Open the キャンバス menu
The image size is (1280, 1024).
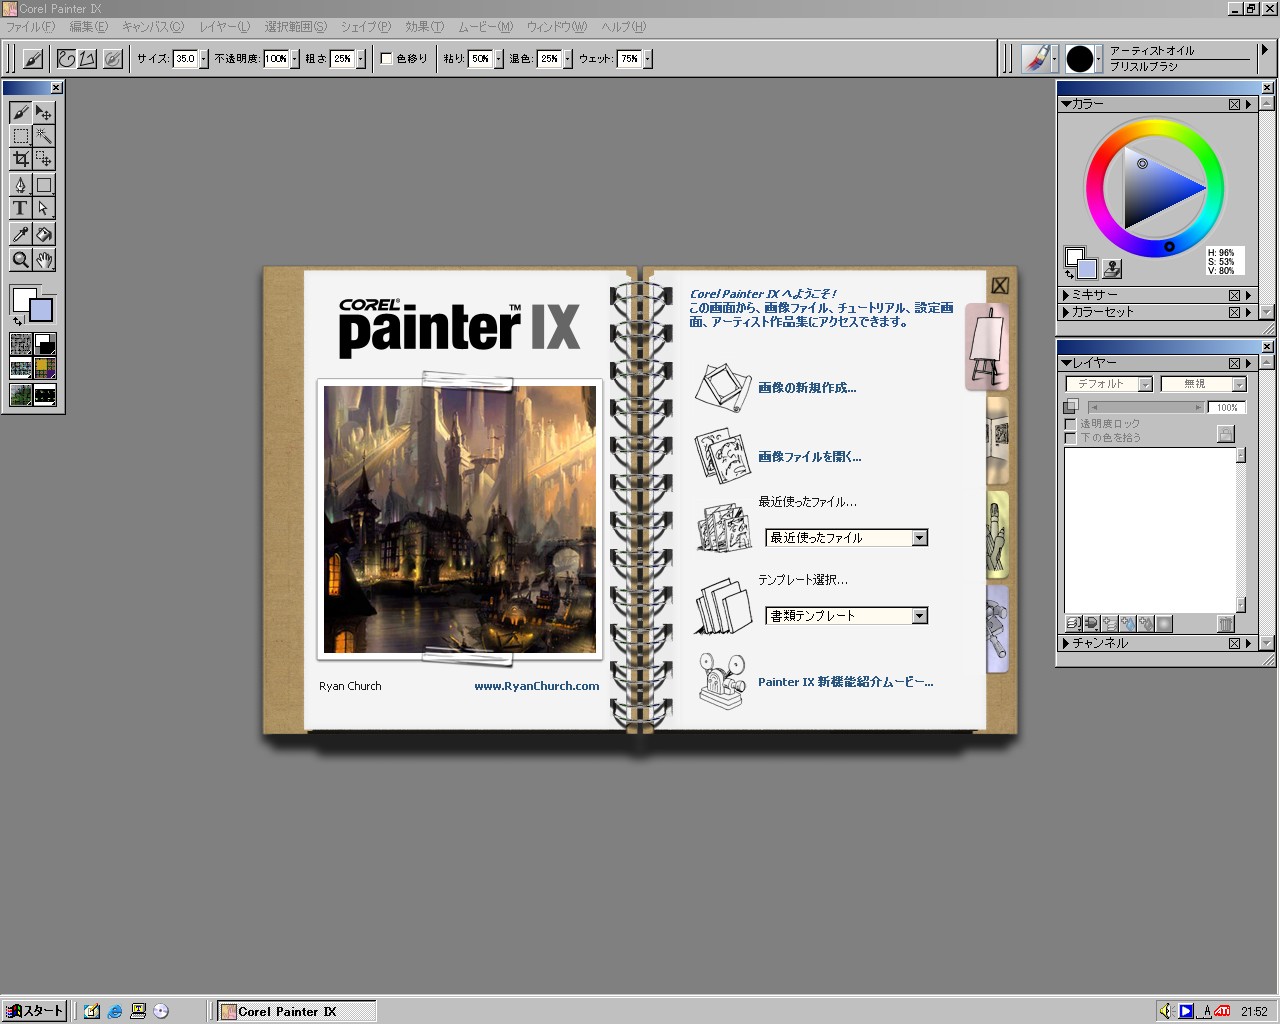(x=153, y=27)
